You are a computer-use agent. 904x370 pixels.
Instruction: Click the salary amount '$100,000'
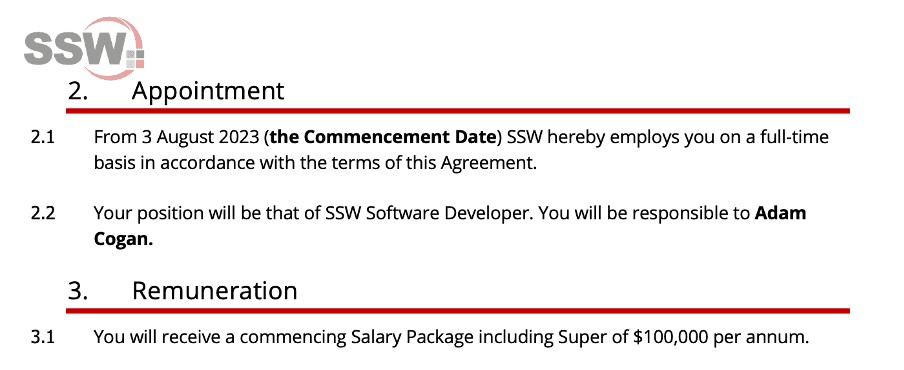click(x=670, y=337)
